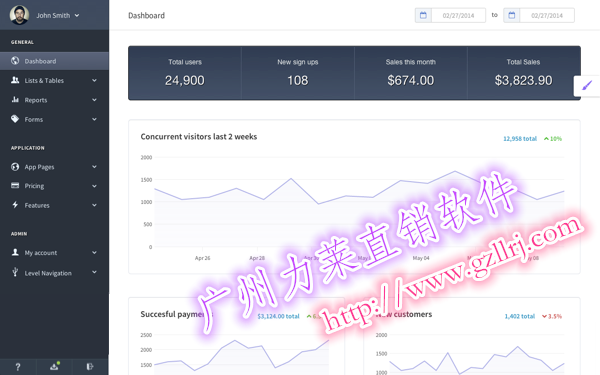
Task: Expand the Pricing menu chevron
Action: click(94, 186)
